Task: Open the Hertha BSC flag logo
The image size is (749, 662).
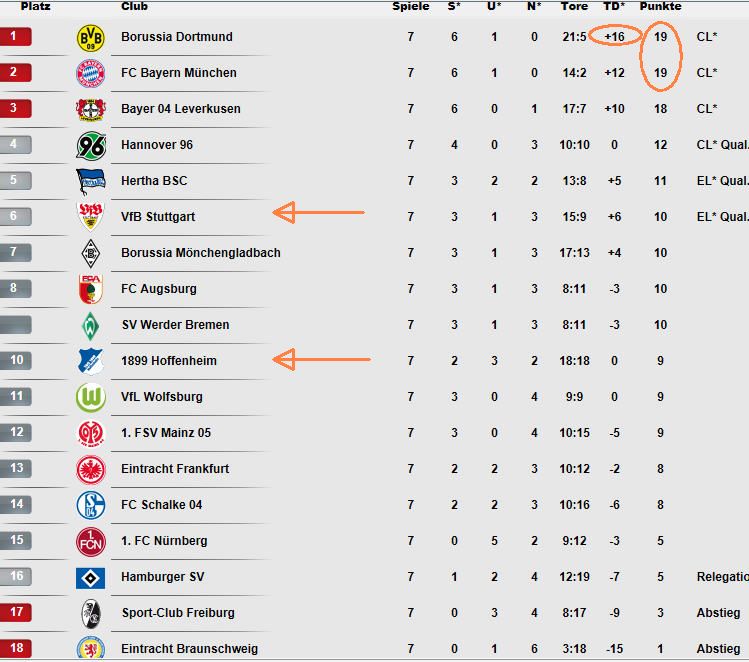Action: click(91, 181)
